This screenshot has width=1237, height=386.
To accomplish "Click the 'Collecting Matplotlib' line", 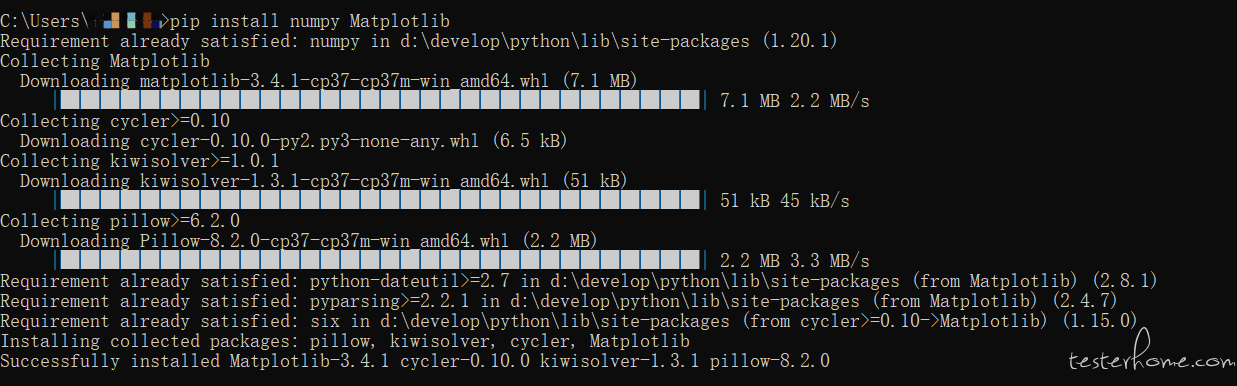I will click(x=105, y=60).
